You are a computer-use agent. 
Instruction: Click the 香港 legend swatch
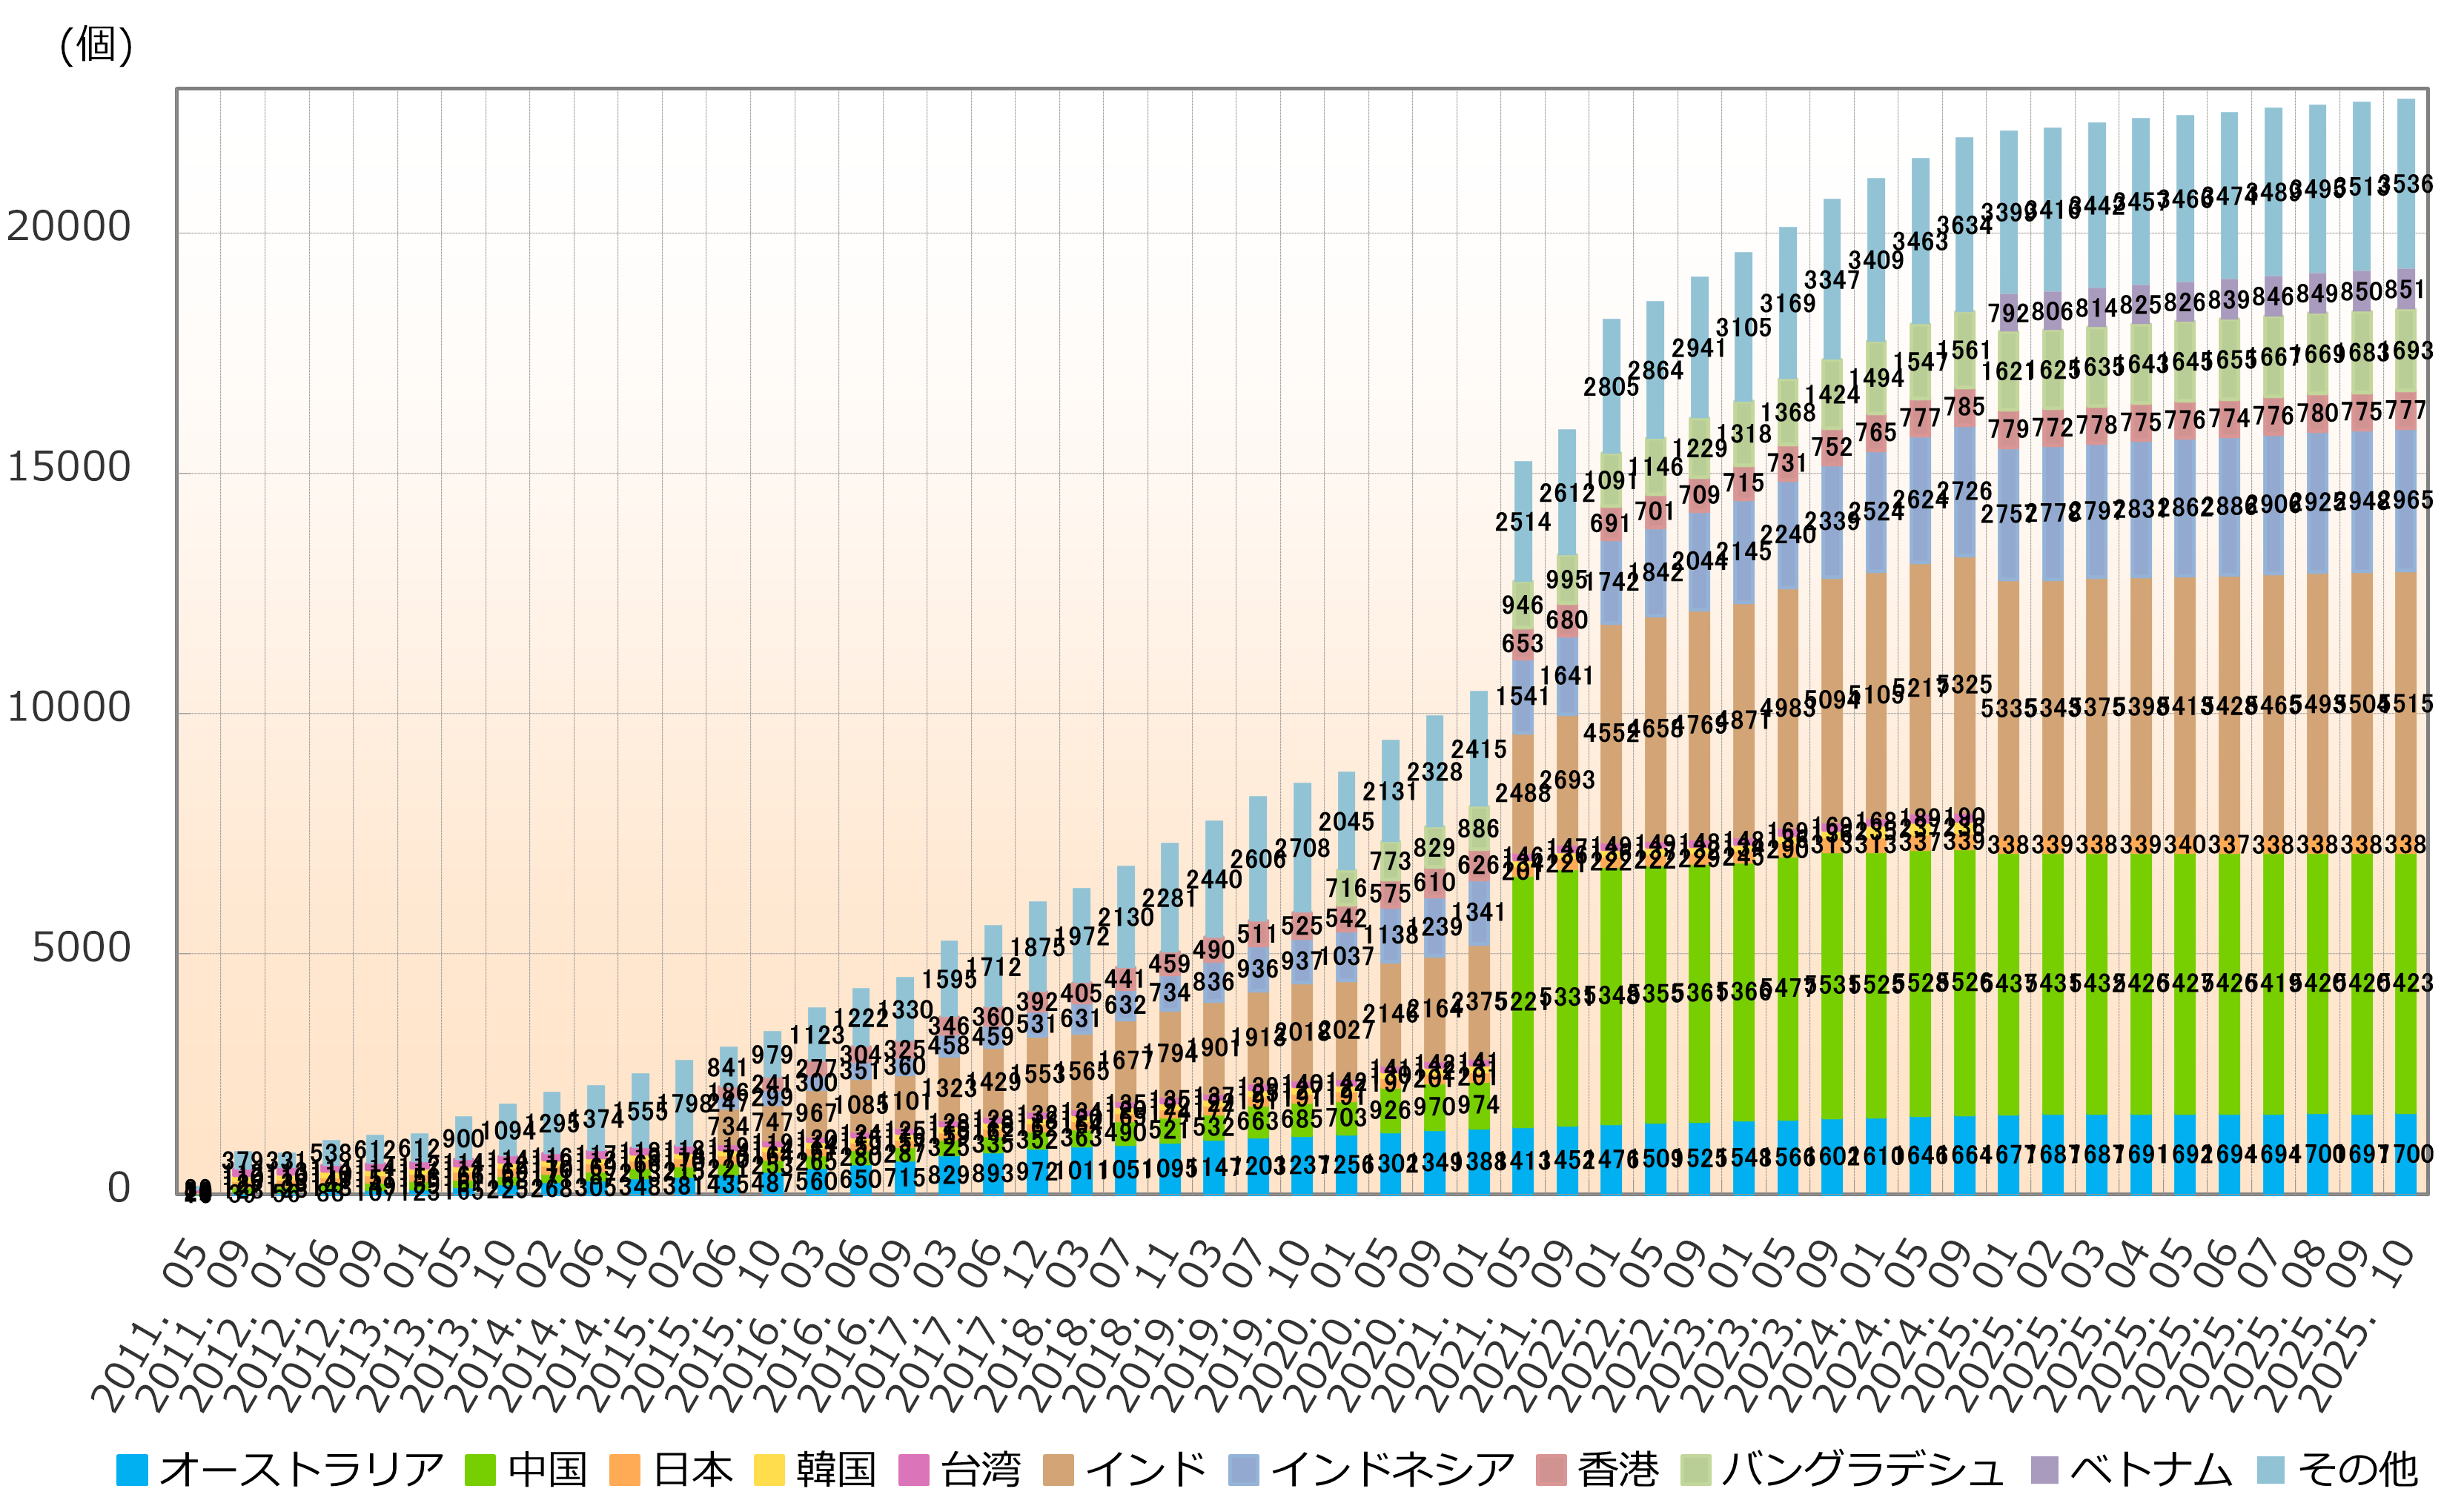click(x=1551, y=1470)
